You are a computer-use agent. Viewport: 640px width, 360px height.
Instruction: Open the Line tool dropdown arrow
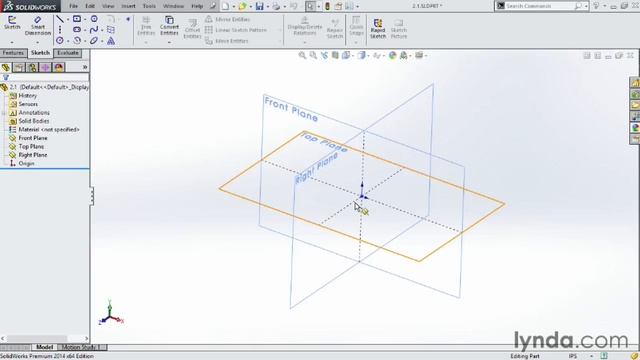tap(68, 19)
